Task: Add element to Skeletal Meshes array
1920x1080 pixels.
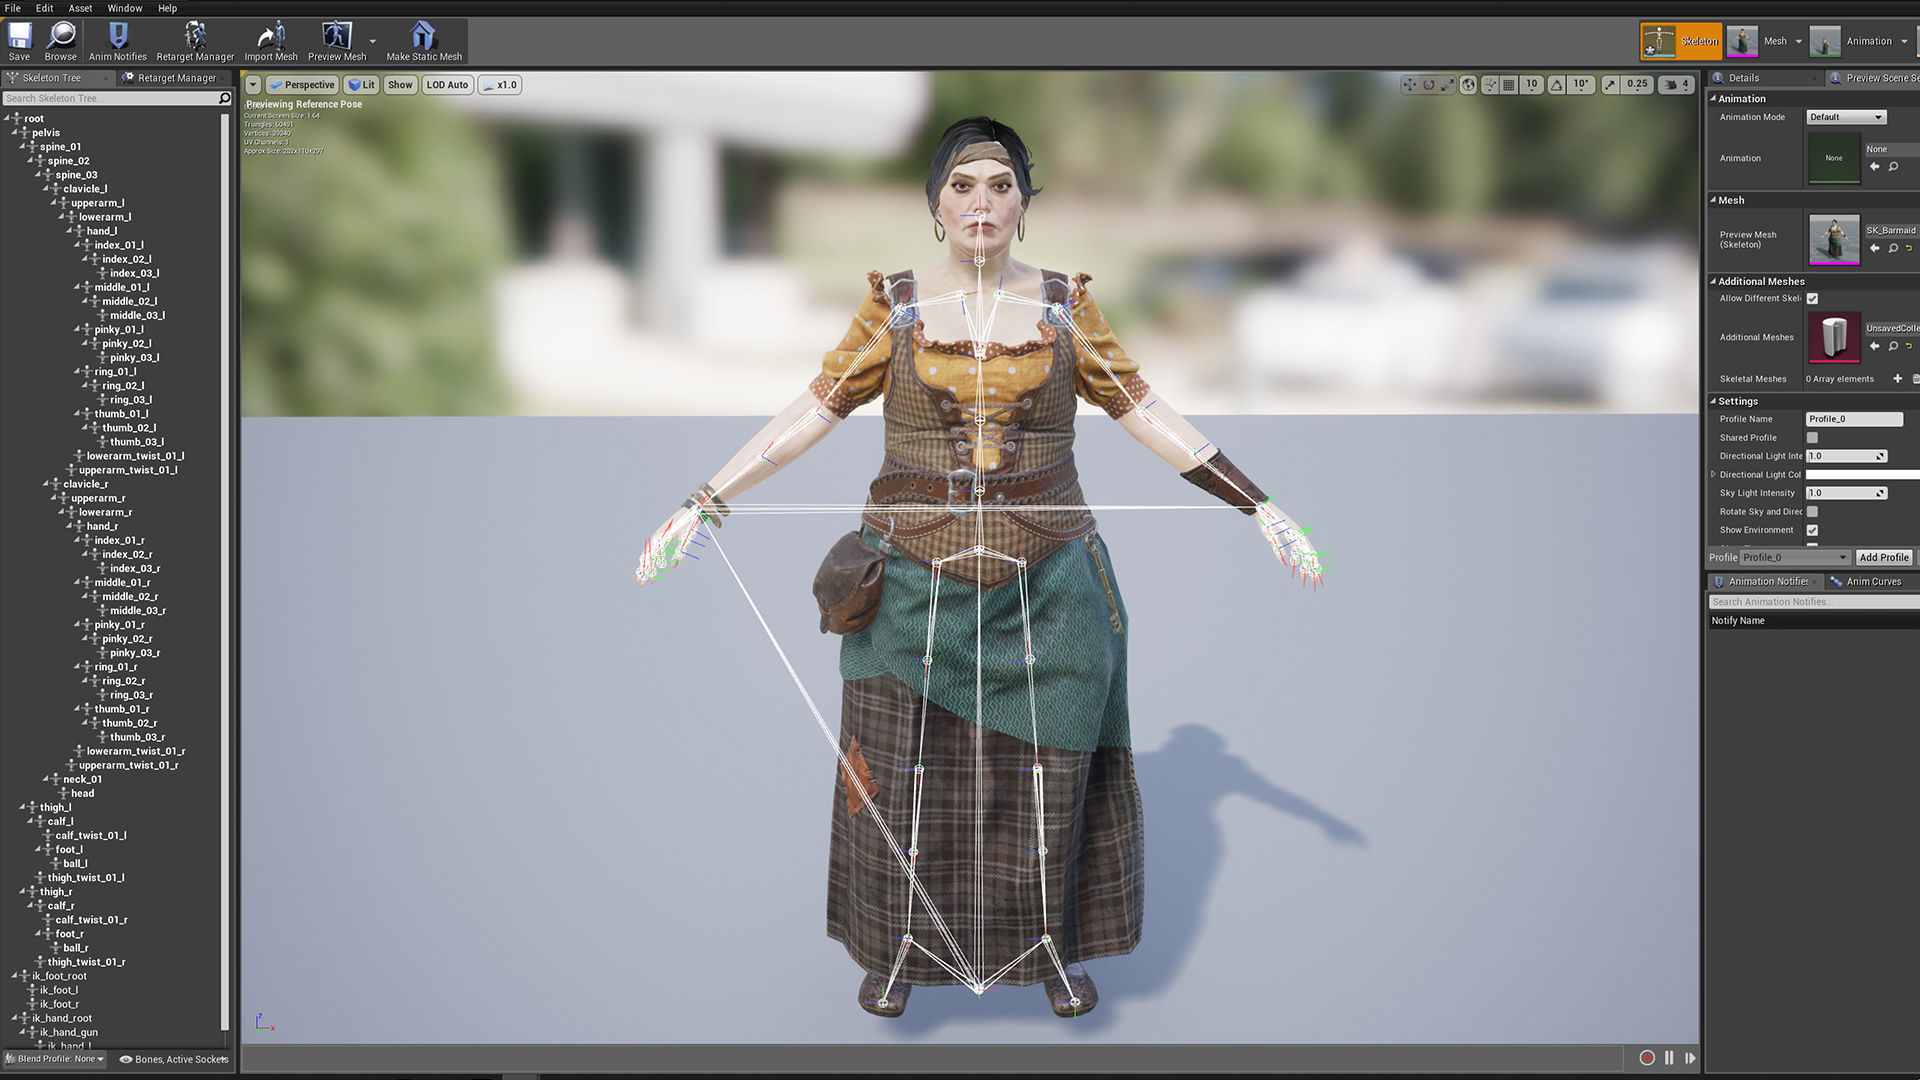Action: pyautogui.click(x=1897, y=379)
